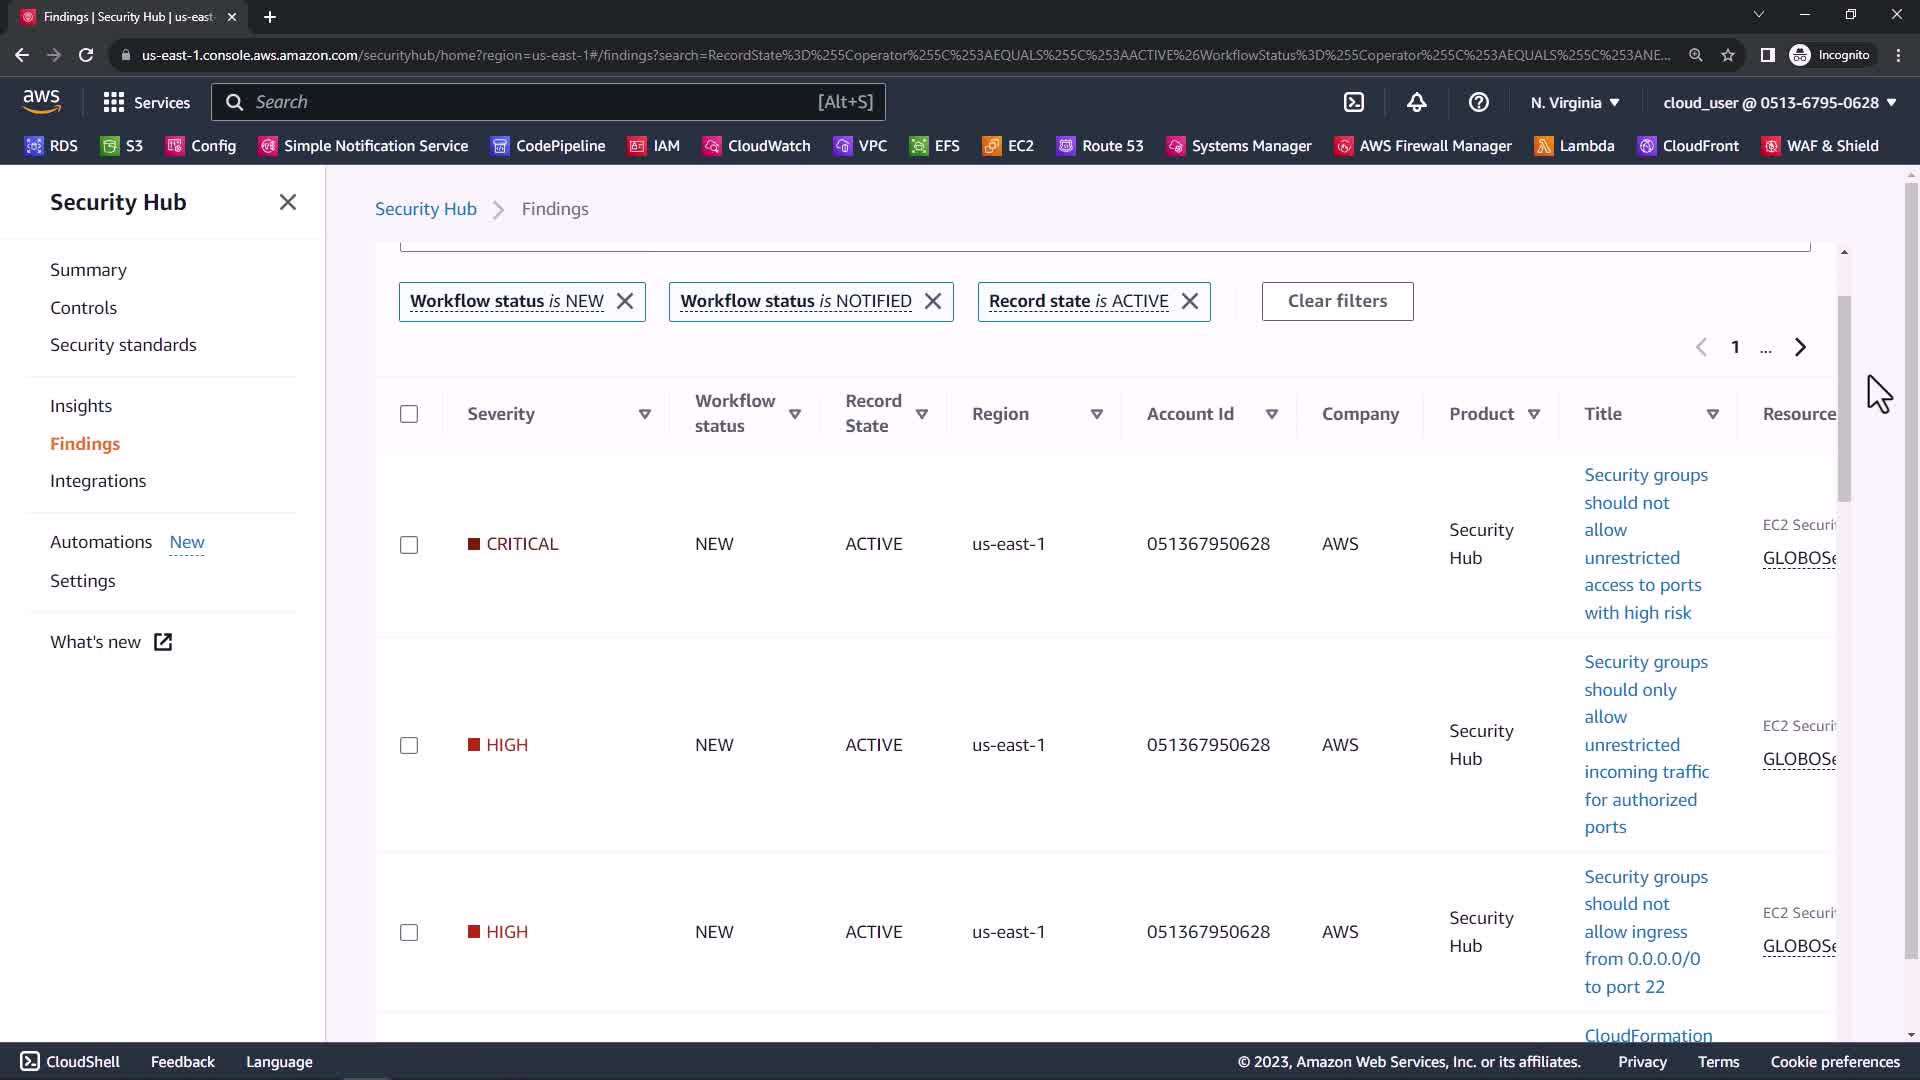The height and width of the screenshot is (1080, 1920).
Task: Select the CRITICAL finding checkbox
Action: 409,545
